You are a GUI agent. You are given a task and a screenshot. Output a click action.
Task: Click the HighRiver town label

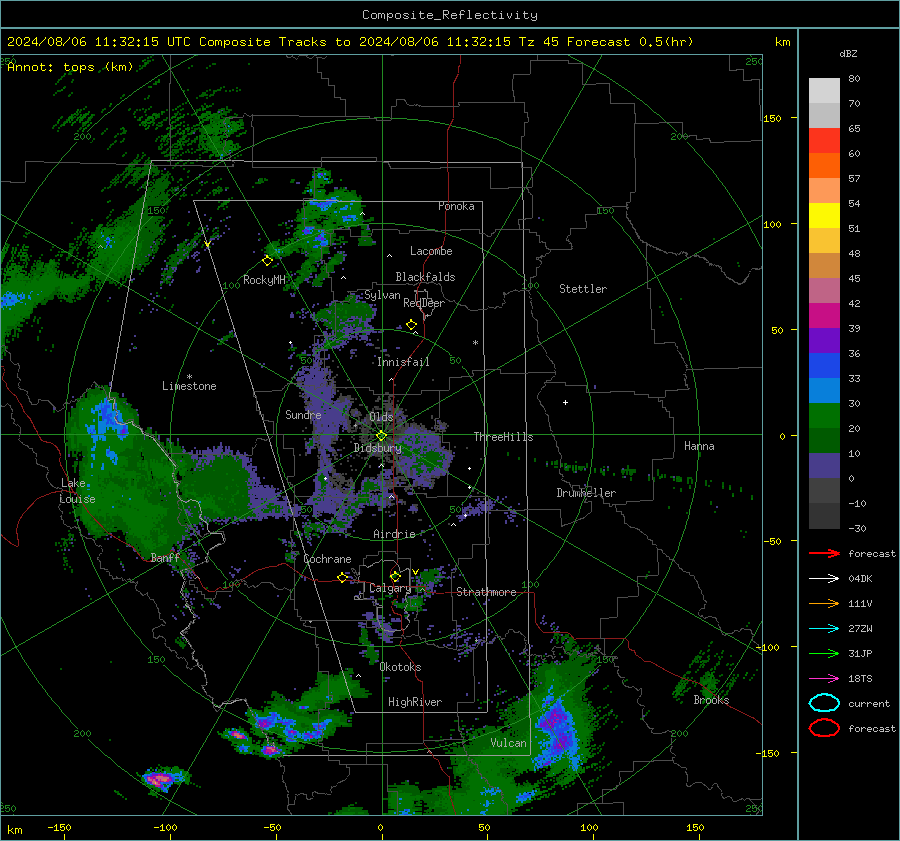415,702
